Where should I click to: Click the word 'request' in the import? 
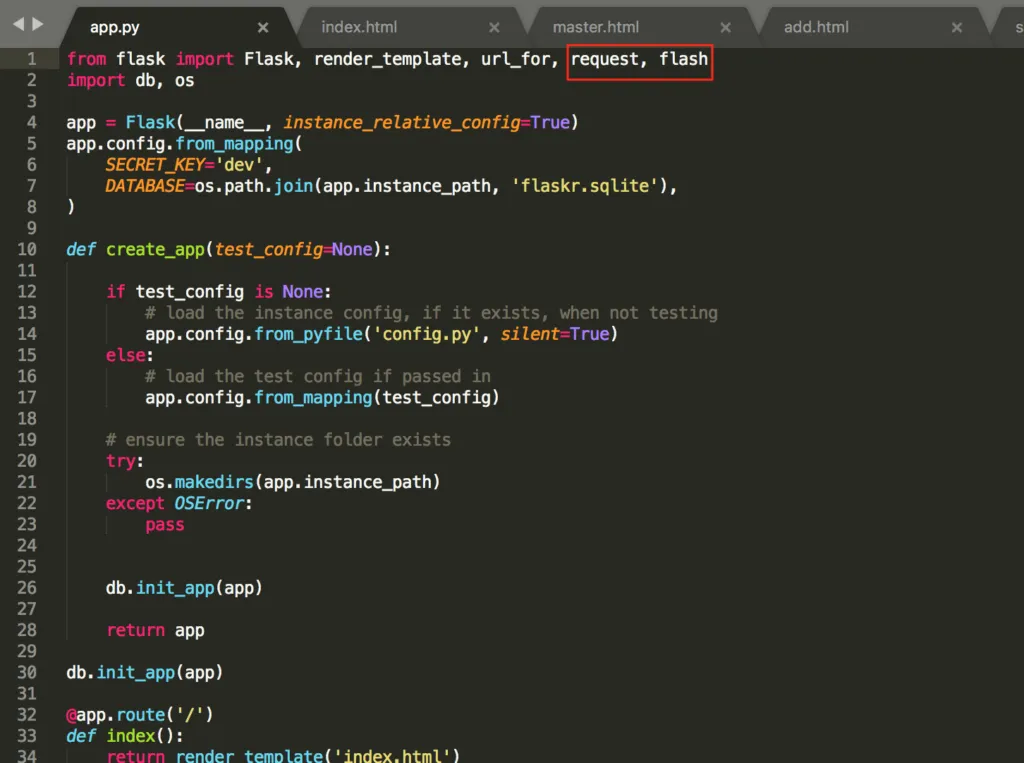coord(605,59)
